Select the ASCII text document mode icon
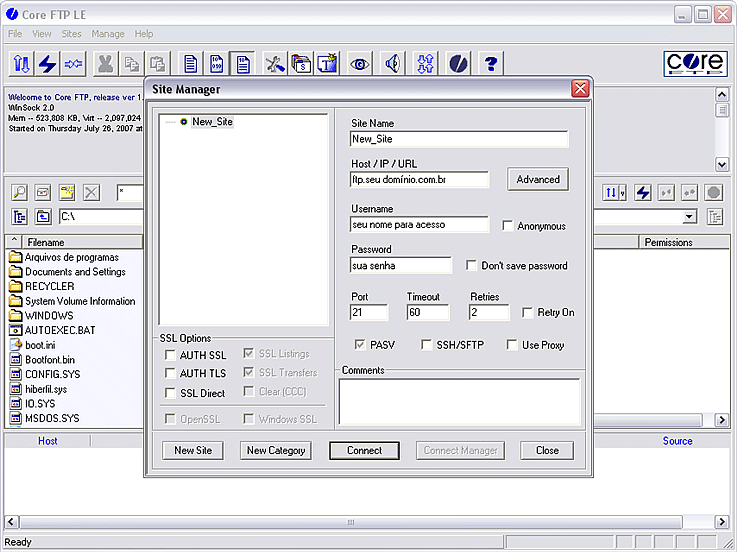737x552 pixels. click(190, 63)
